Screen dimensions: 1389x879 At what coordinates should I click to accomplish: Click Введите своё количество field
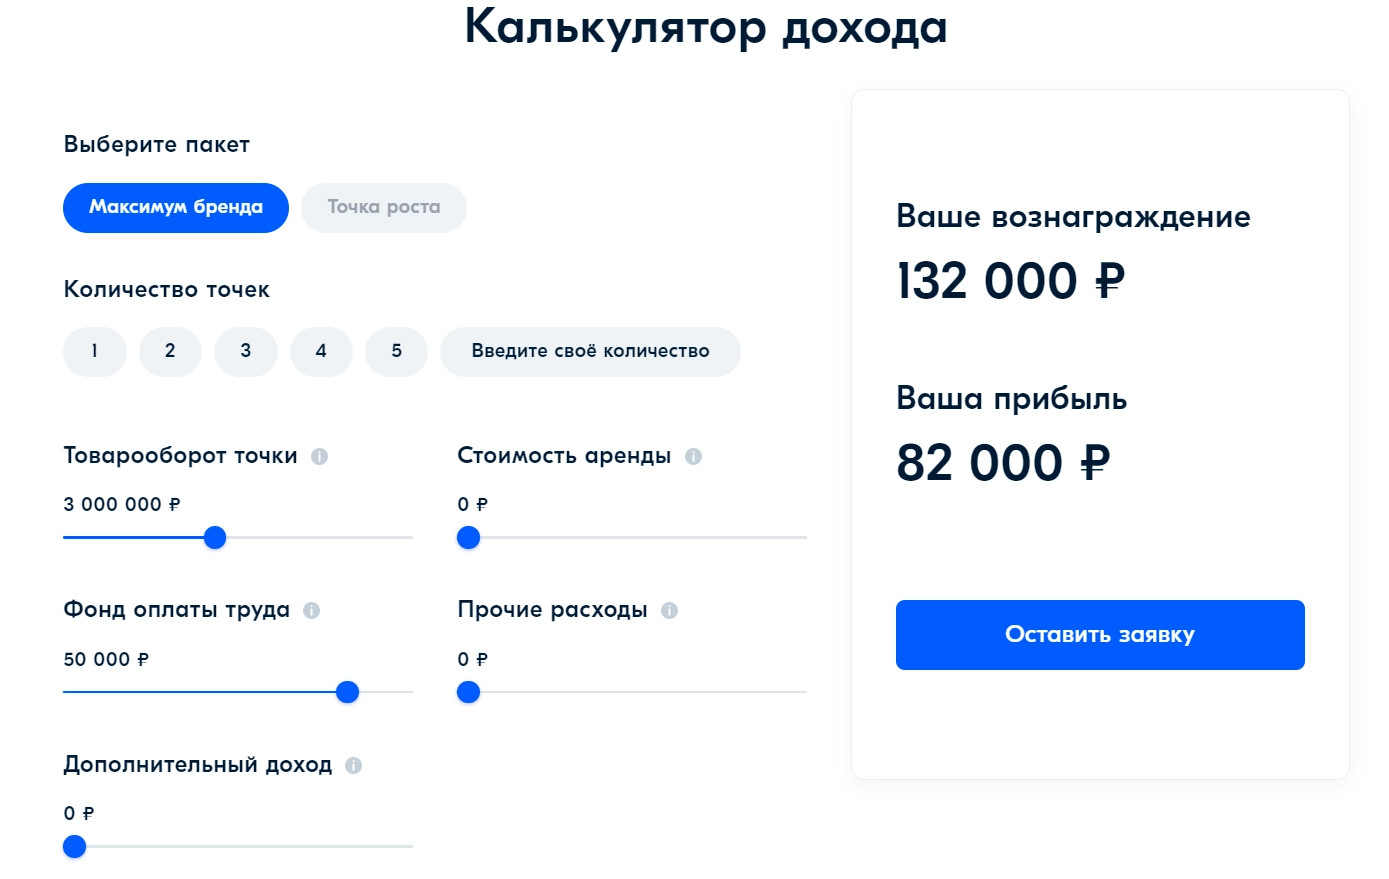pyautogui.click(x=590, y=351)
